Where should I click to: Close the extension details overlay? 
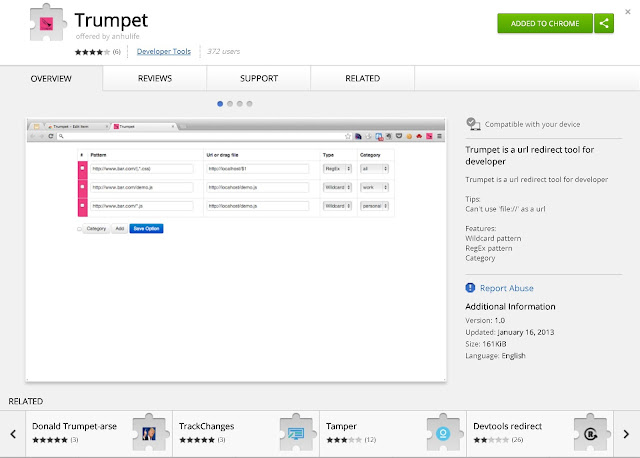tap(628, 12)
